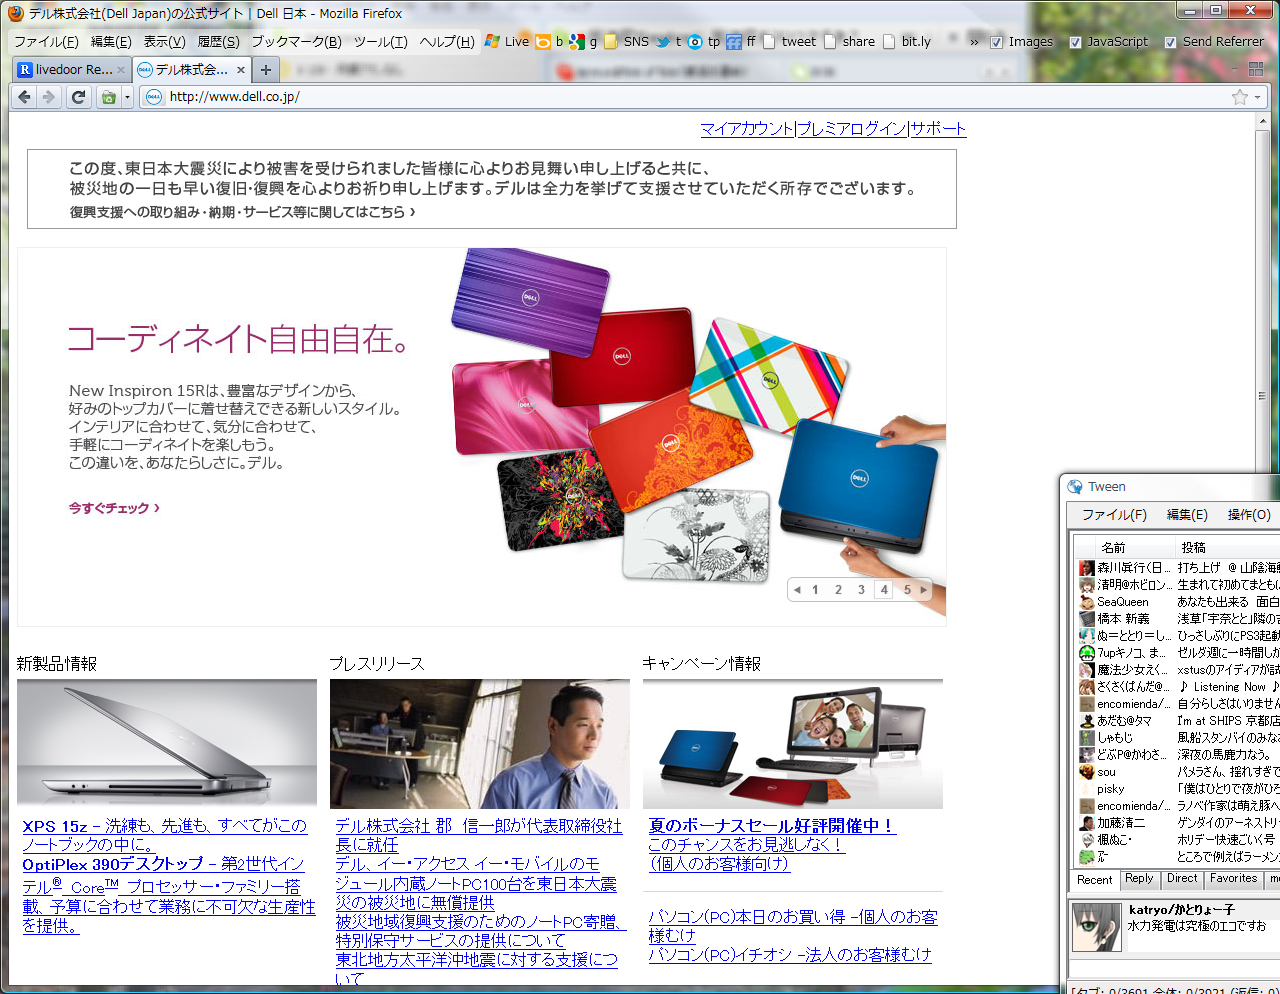
Task: Open the 'tp' bookmark icon
Action: tap(704, 42)
